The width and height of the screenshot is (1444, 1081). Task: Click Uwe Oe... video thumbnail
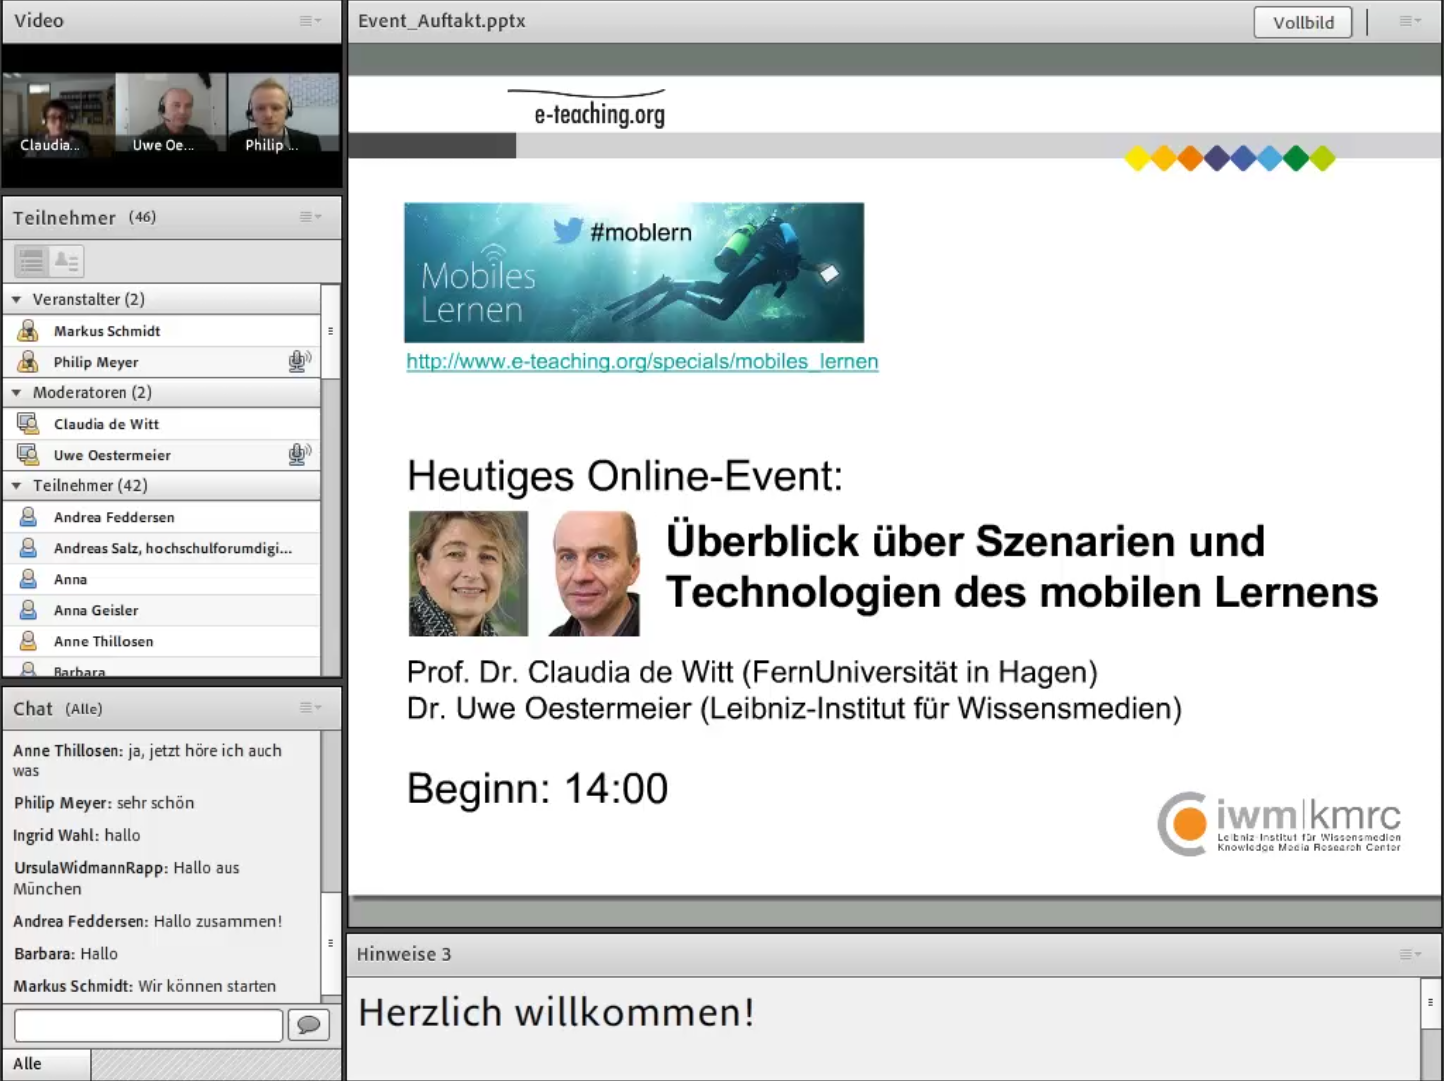[171, 114]
